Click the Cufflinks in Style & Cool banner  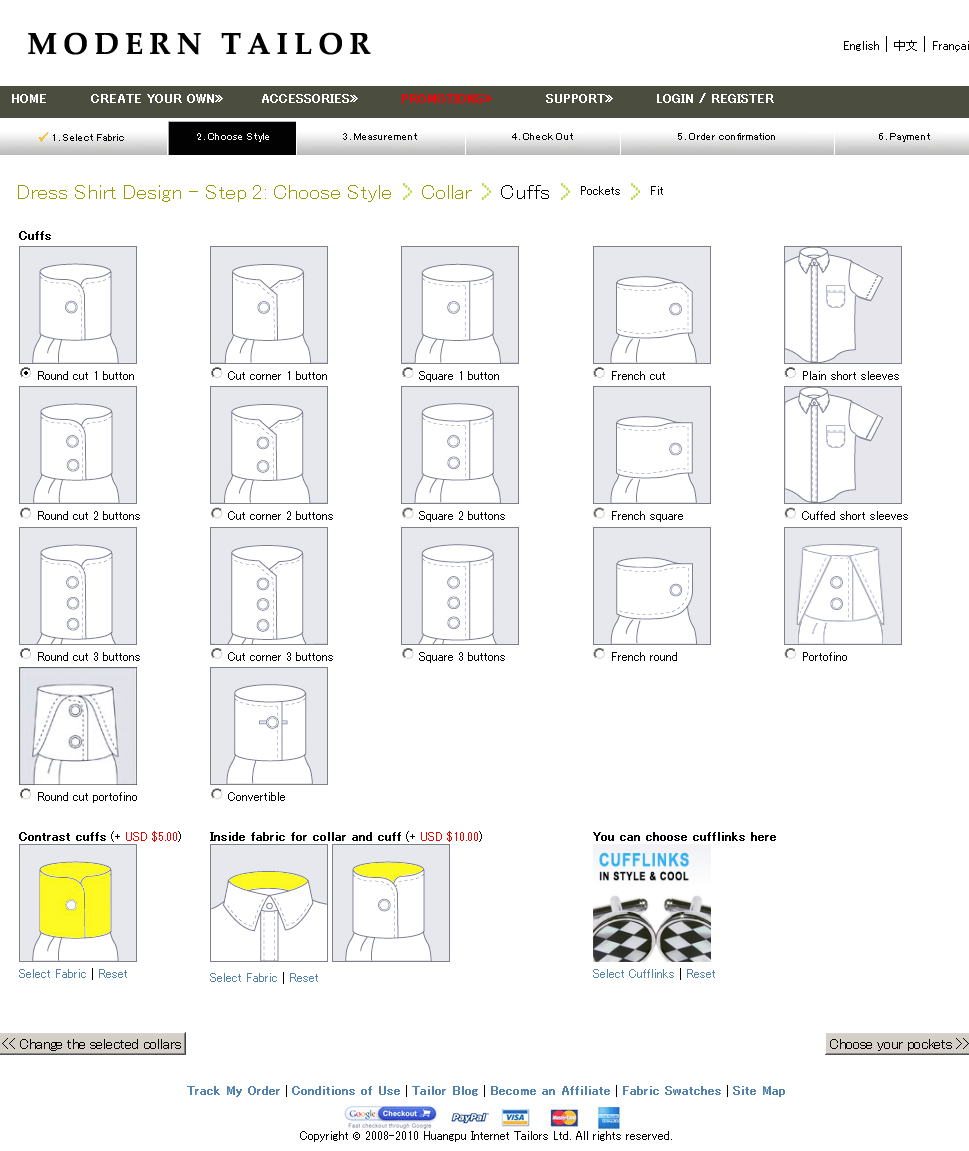(651, 903)
